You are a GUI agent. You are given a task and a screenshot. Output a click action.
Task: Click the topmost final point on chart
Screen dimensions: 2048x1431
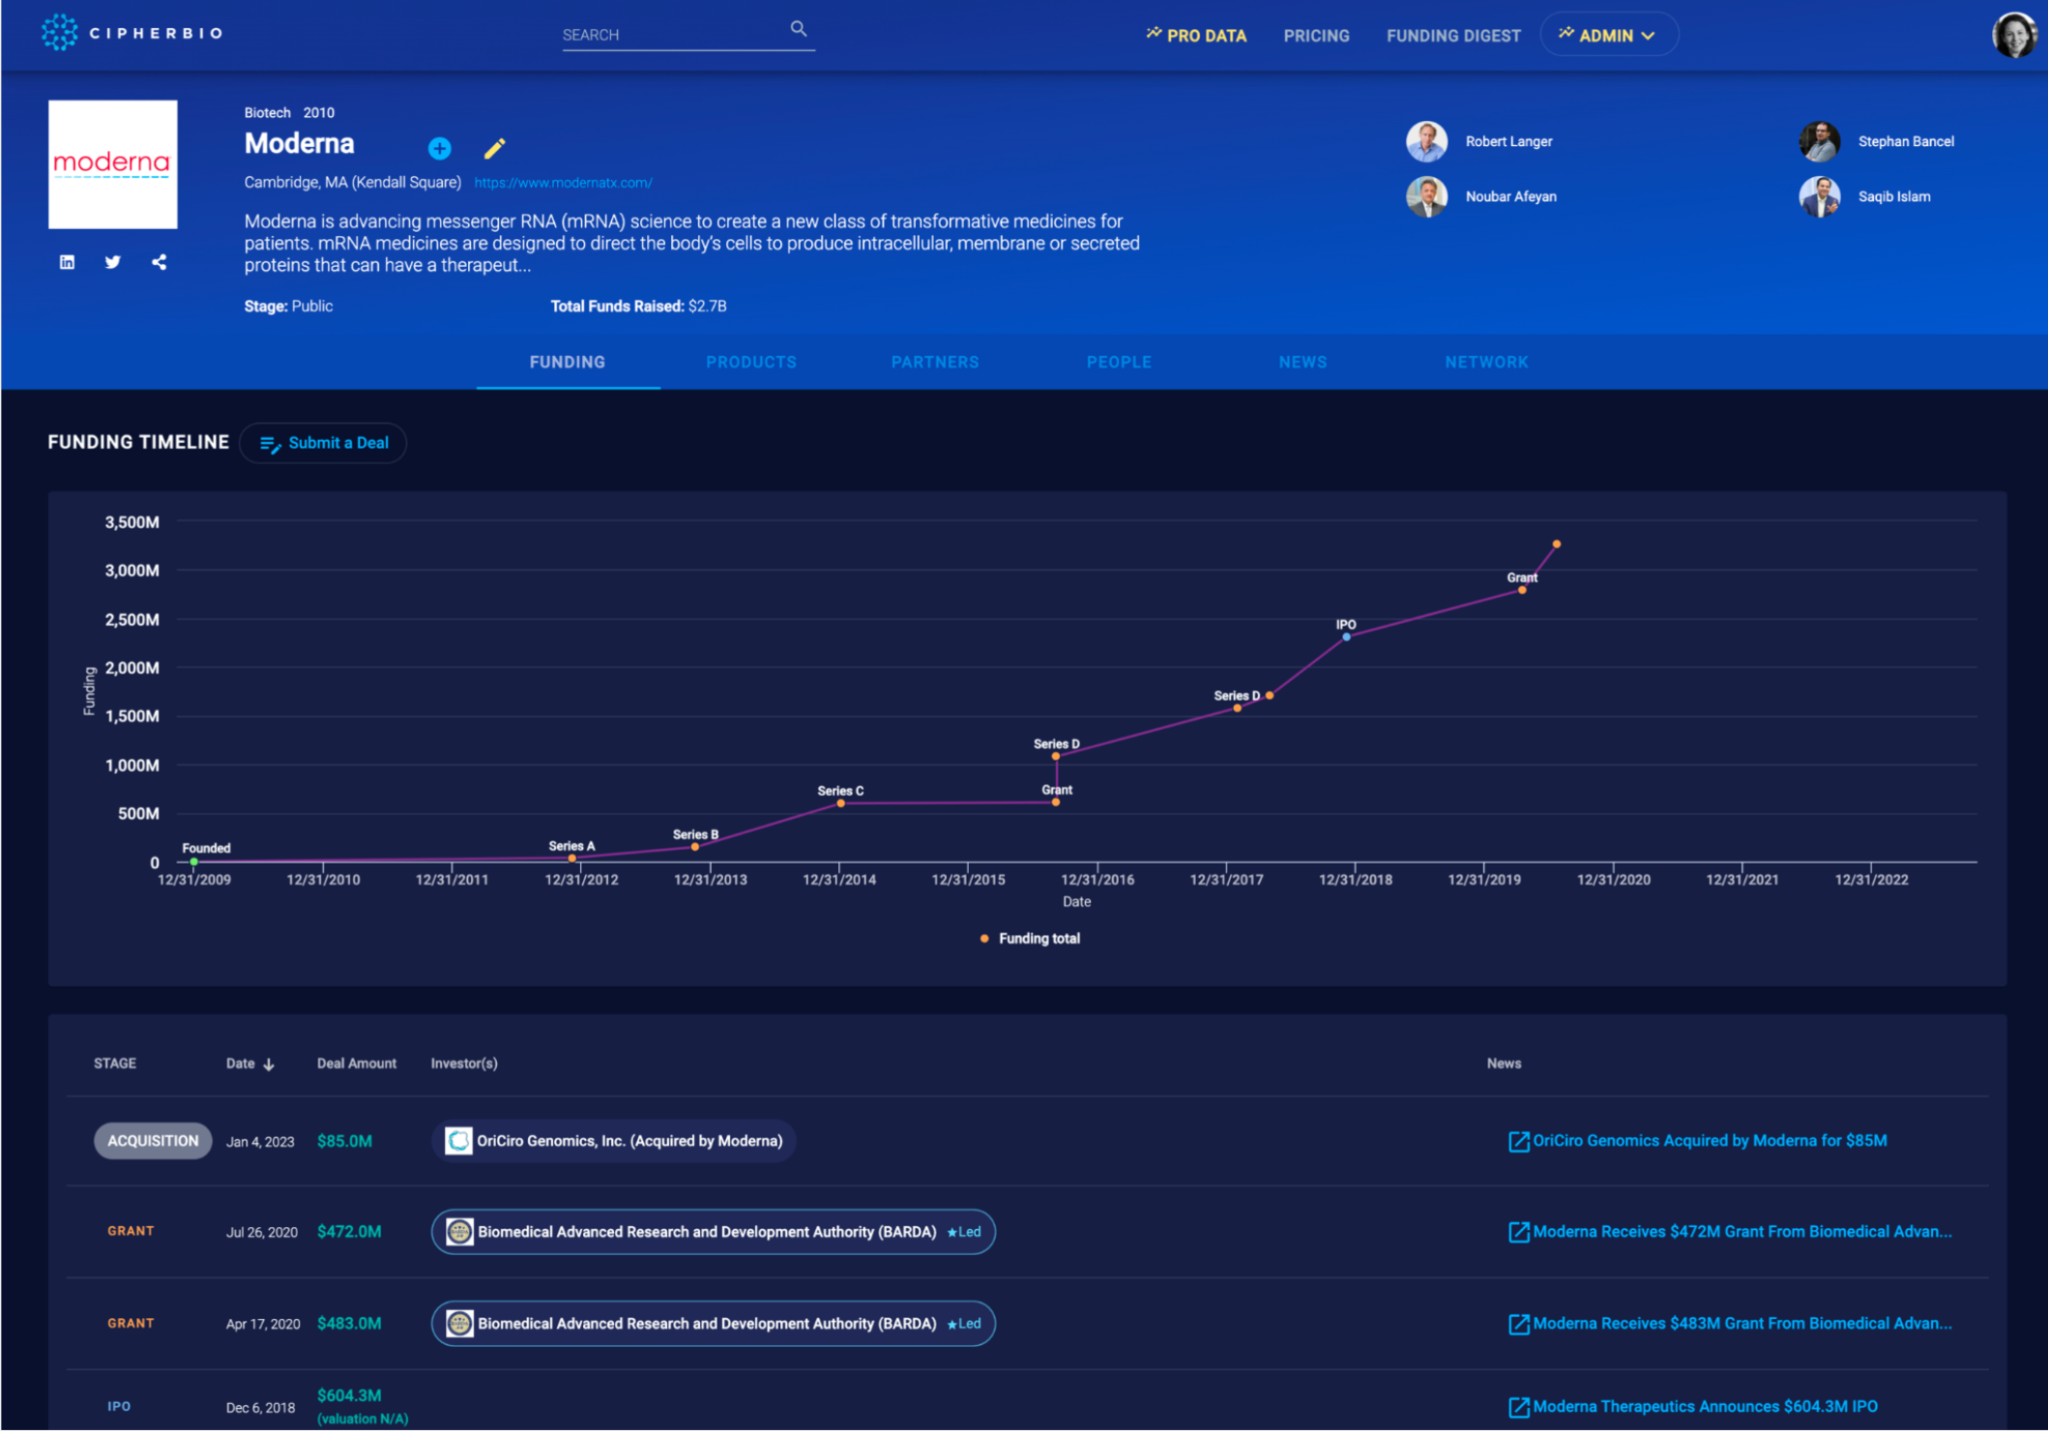(x=1556, y=545)
